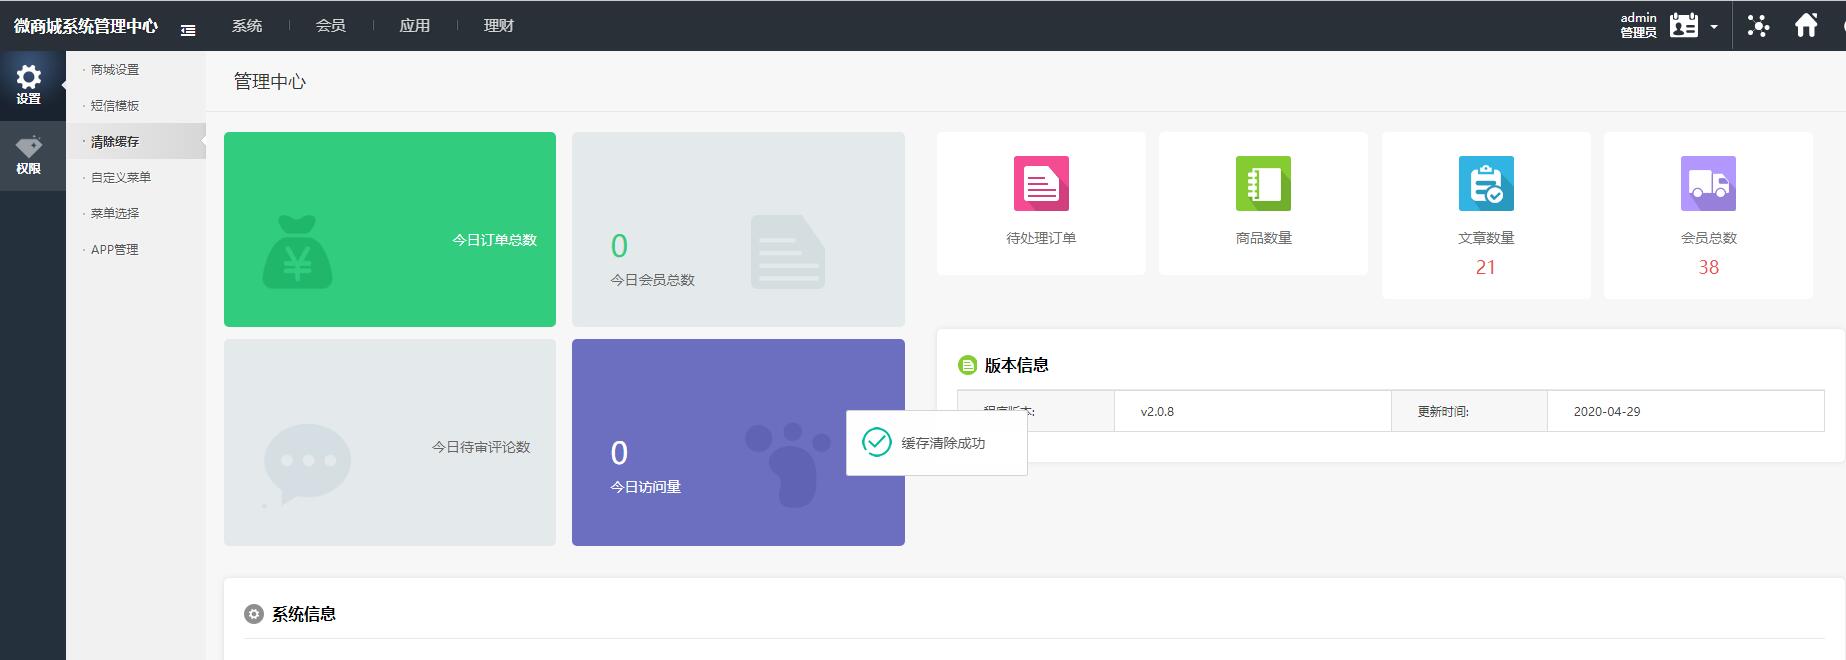This screenshot has width=1846, height=660.
Task: Click the admin ID card icon
Action: pyautogui.click(x=1684, y=26)
